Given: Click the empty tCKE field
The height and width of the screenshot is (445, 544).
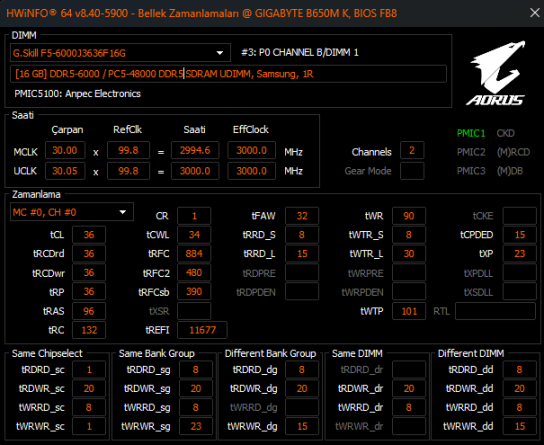Looking at the screenshot, I should point(520,216).
